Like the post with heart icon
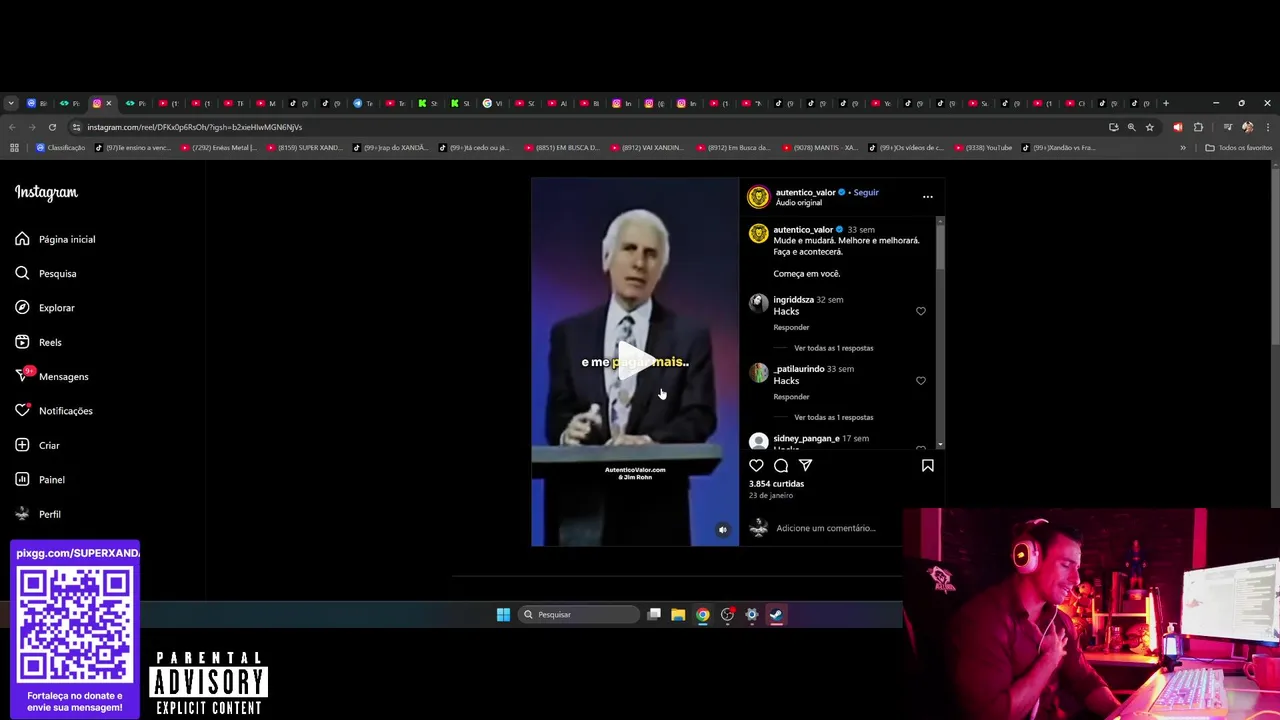Image resolution: width=1280 pixels, height=720 pixels. [x=756, y=465]
